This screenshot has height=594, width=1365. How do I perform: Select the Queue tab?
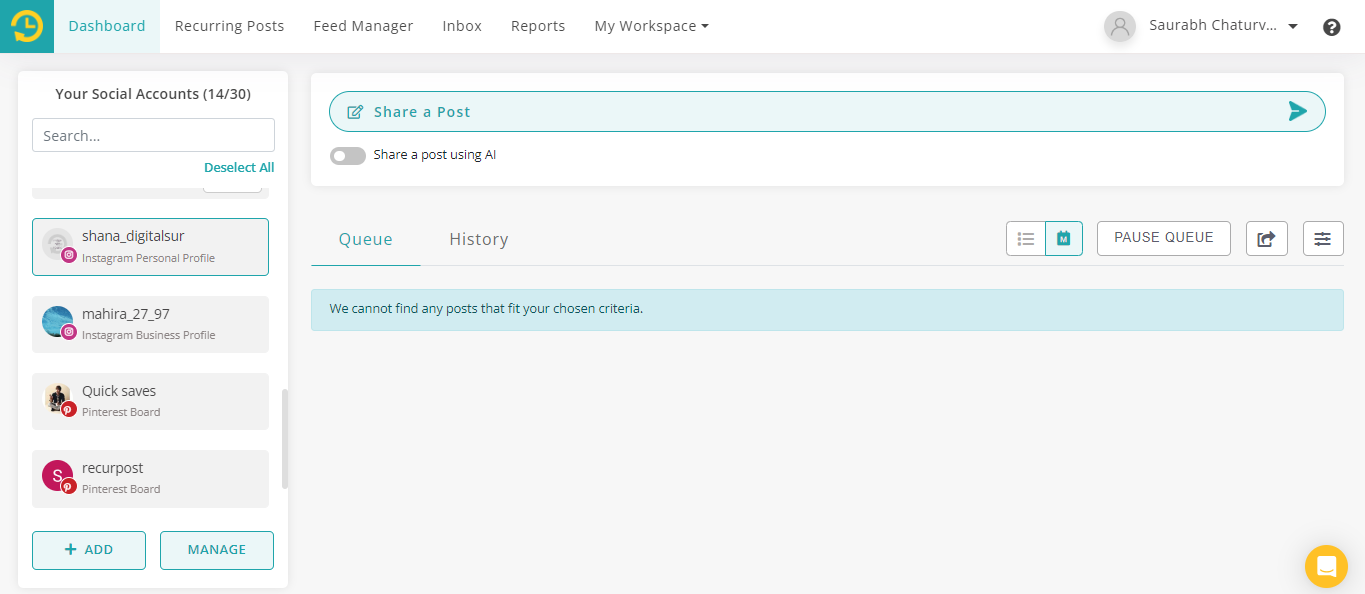point(365,239)
